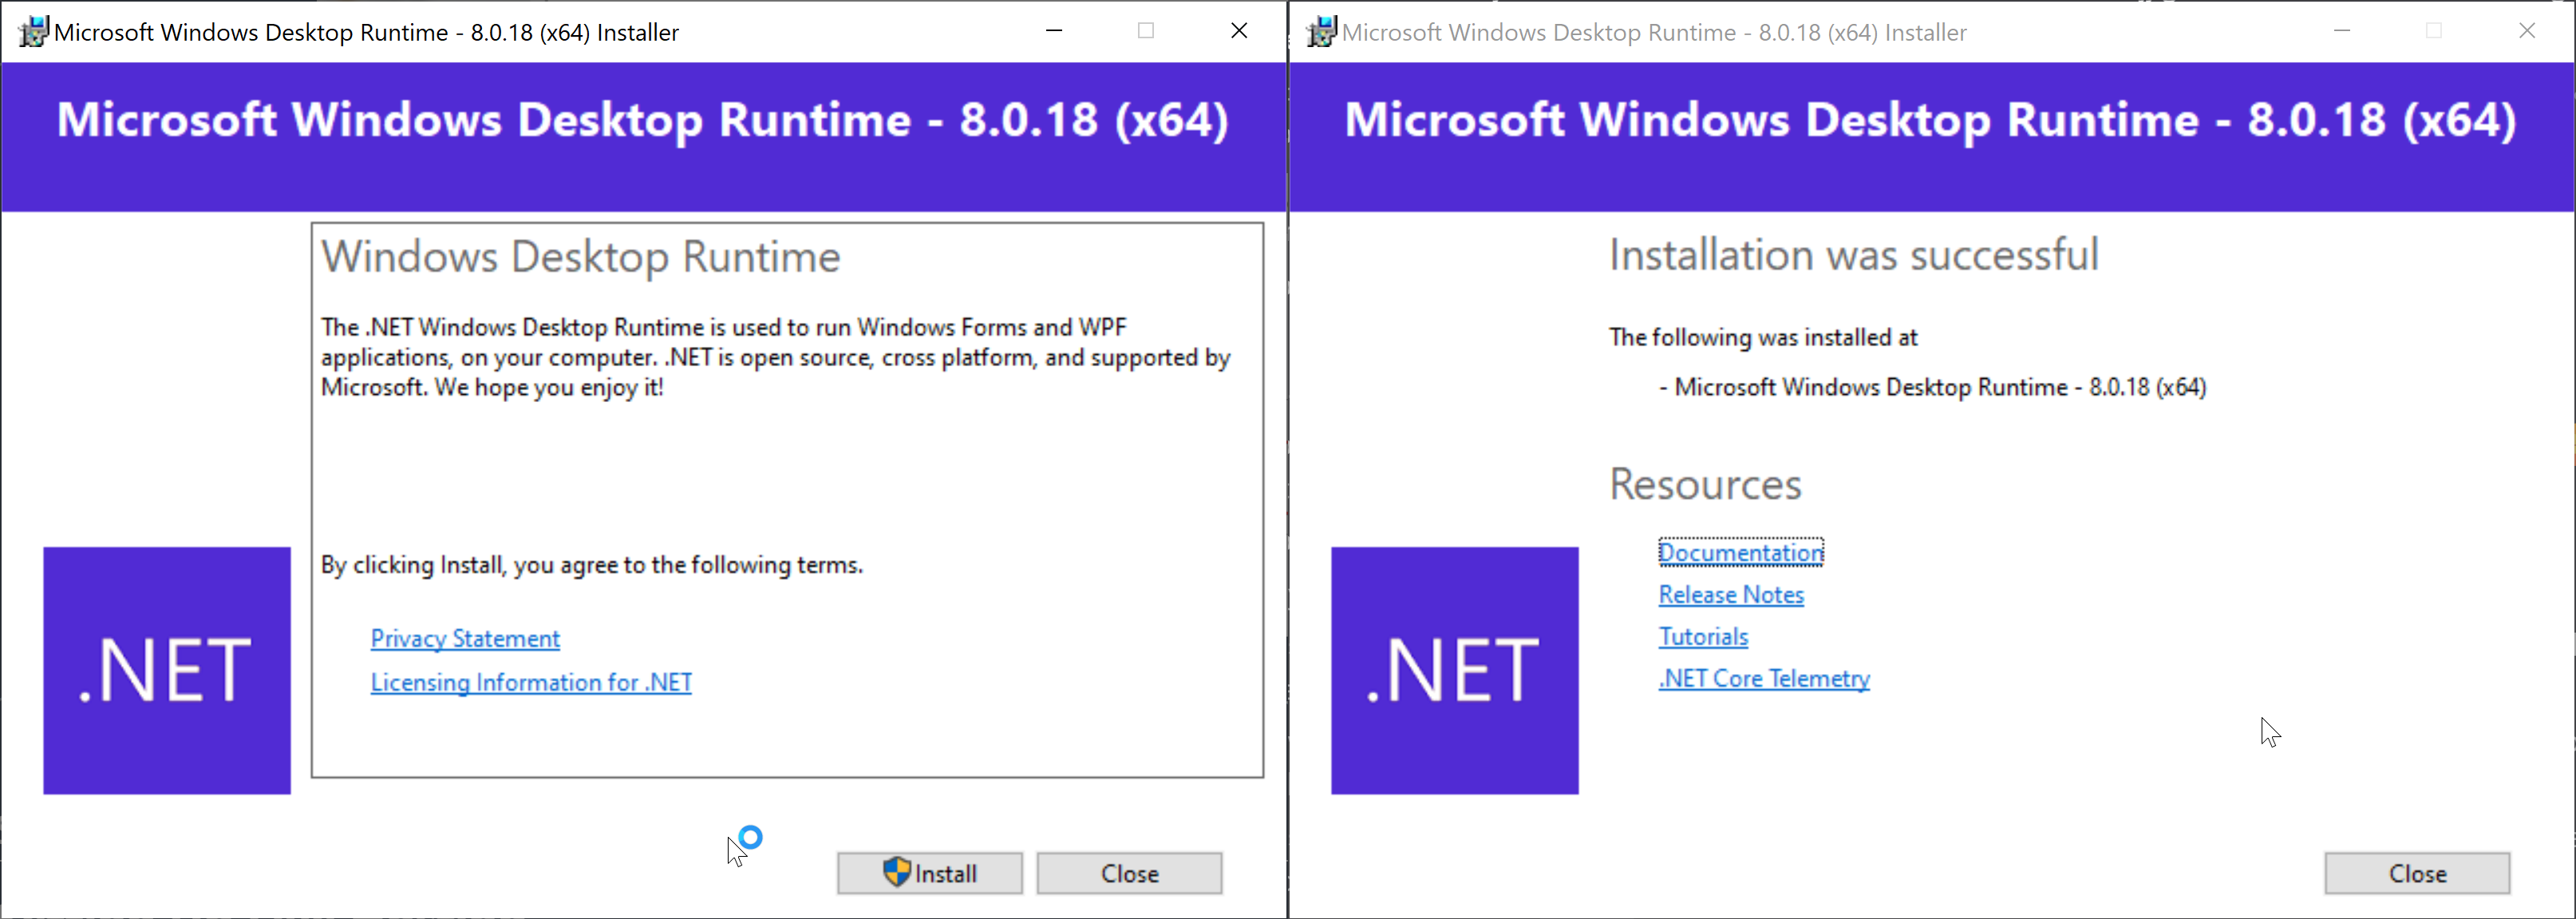Close the Install-prompt window using title bar X
Image resolution: width=2576 pixels, height=919 pixels.
click(1239, 31)
